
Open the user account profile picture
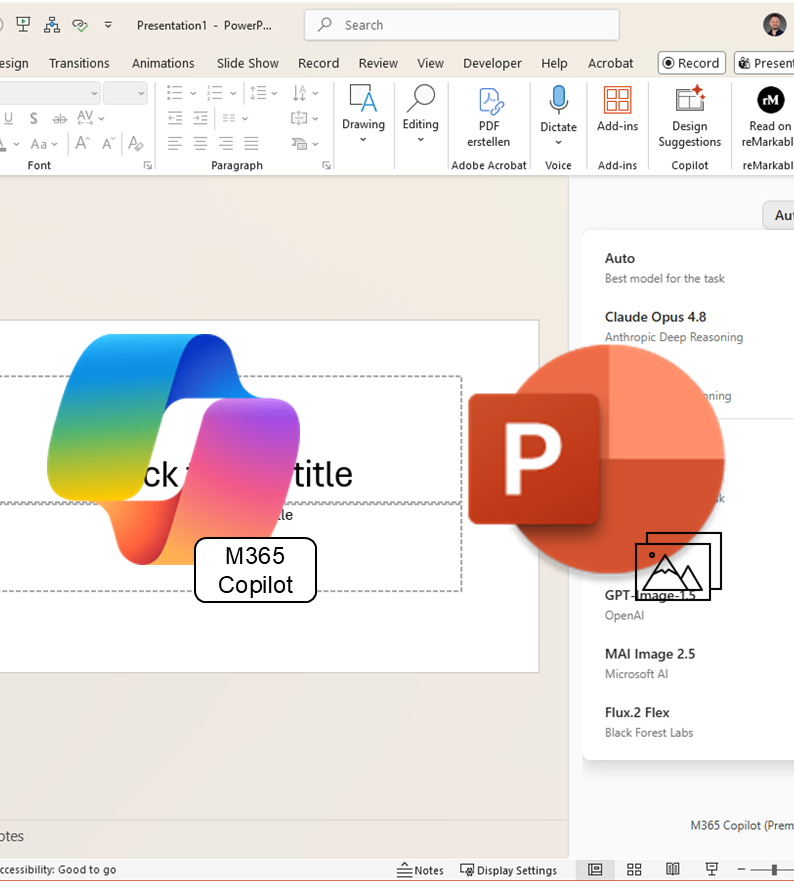click(x=774, y=25)
